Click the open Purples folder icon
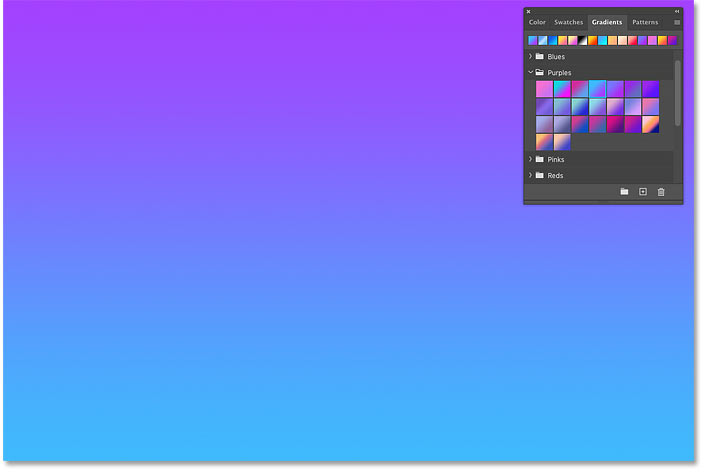This screenshot has height=472, width=704. (x=540, y=72)
